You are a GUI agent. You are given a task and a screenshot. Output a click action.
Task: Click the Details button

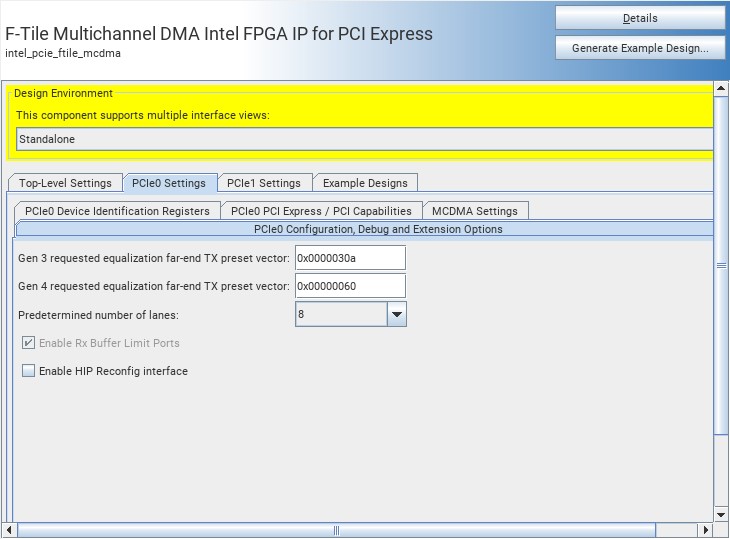pyautogui.click(x=640, y=18)
